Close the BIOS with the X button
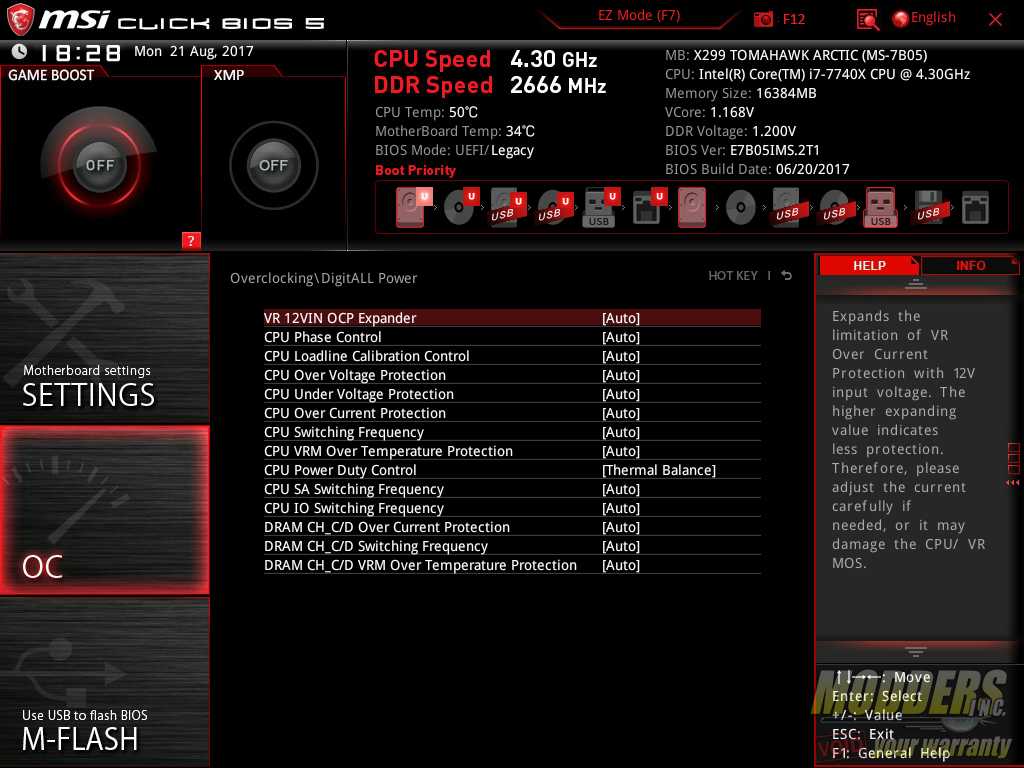The height and width of the screenshot is (768, 1024). click(x=995, y=20)
